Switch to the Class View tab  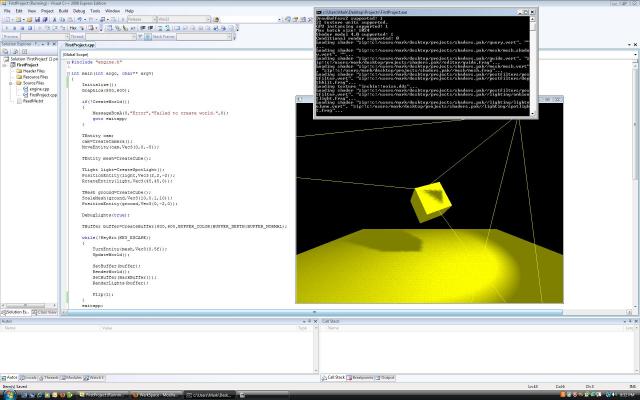[x=47, y=313]
